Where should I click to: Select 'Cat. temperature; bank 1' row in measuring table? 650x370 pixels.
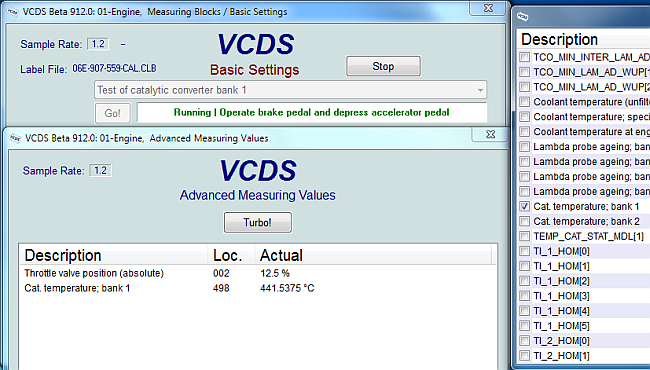click(x=257, y=288)
